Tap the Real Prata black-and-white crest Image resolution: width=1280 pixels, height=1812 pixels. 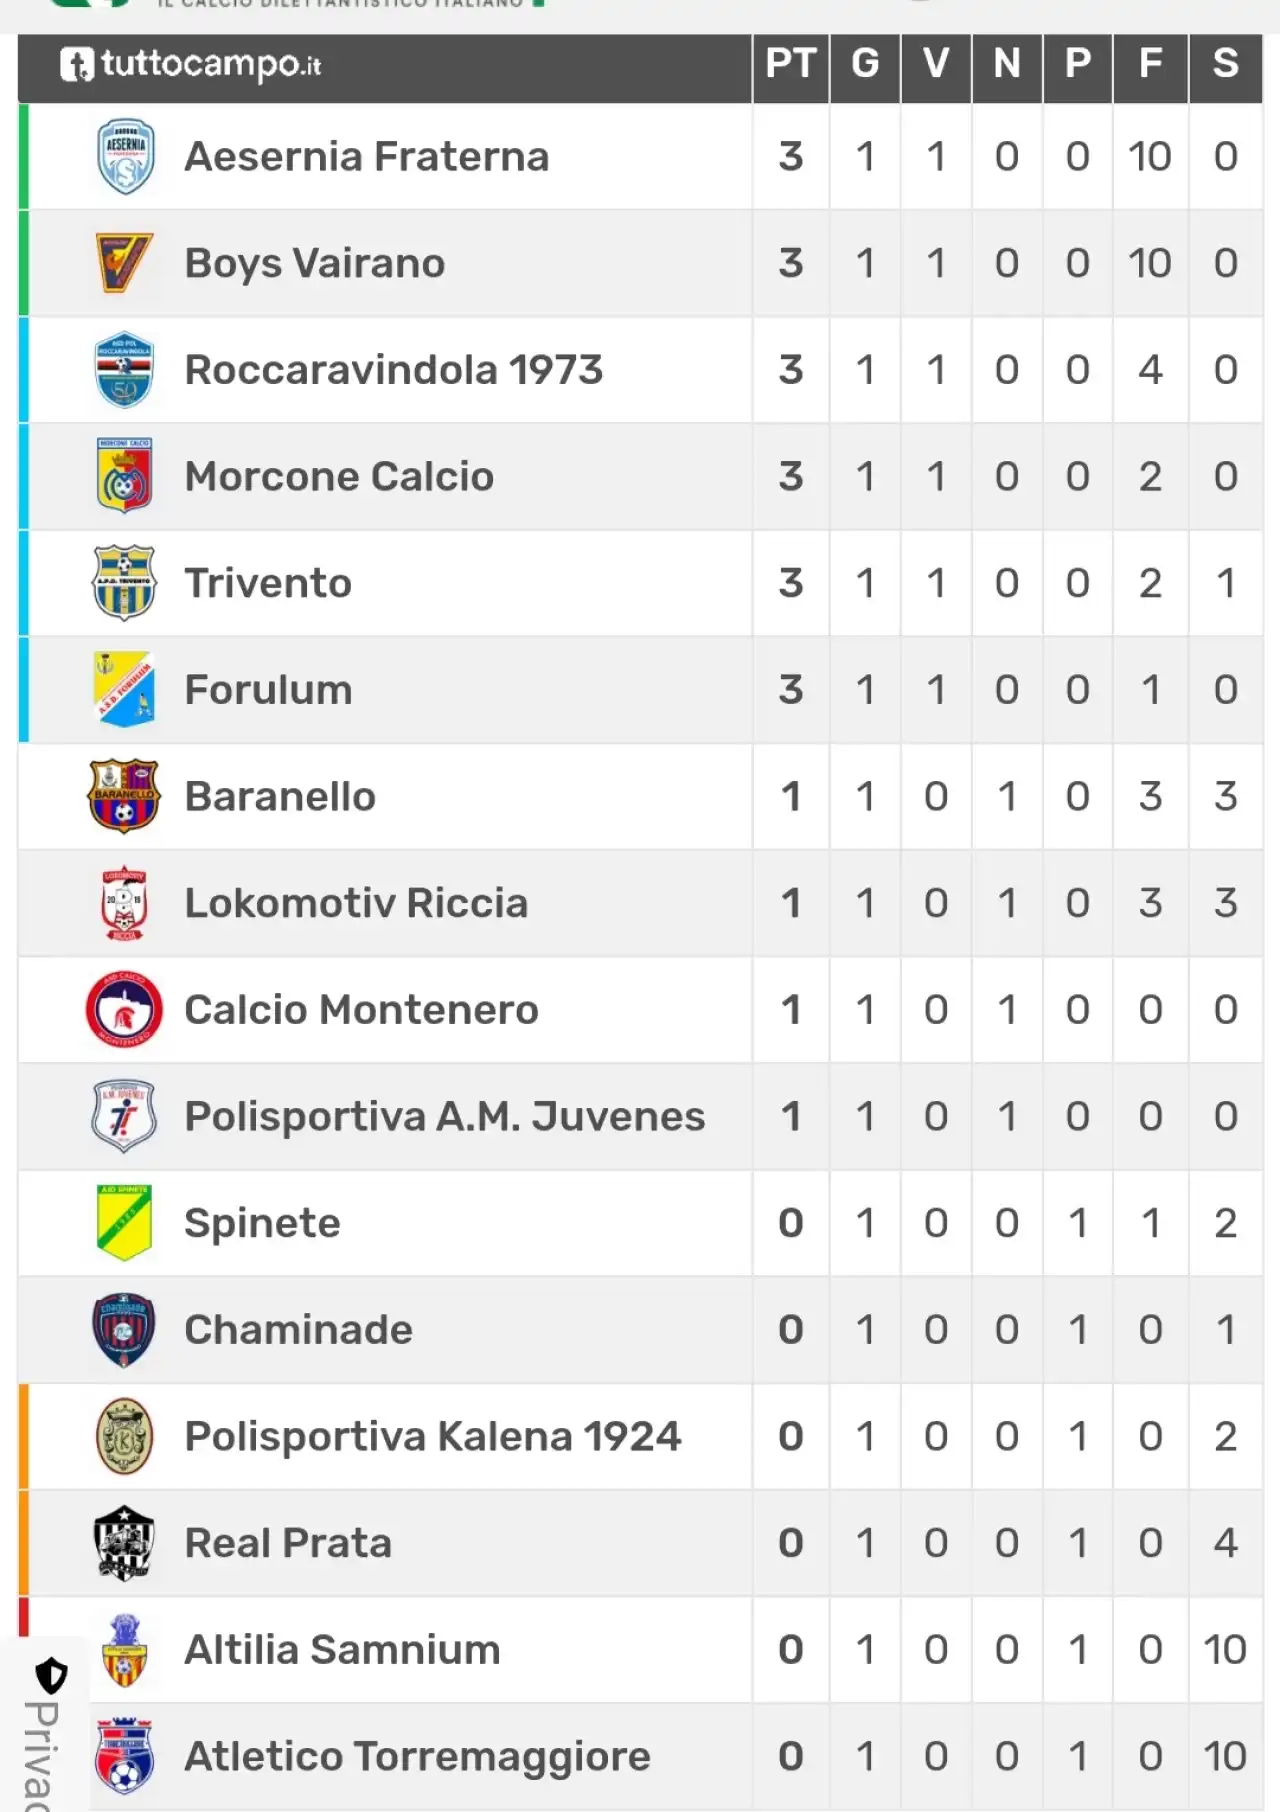(124, 1543)
